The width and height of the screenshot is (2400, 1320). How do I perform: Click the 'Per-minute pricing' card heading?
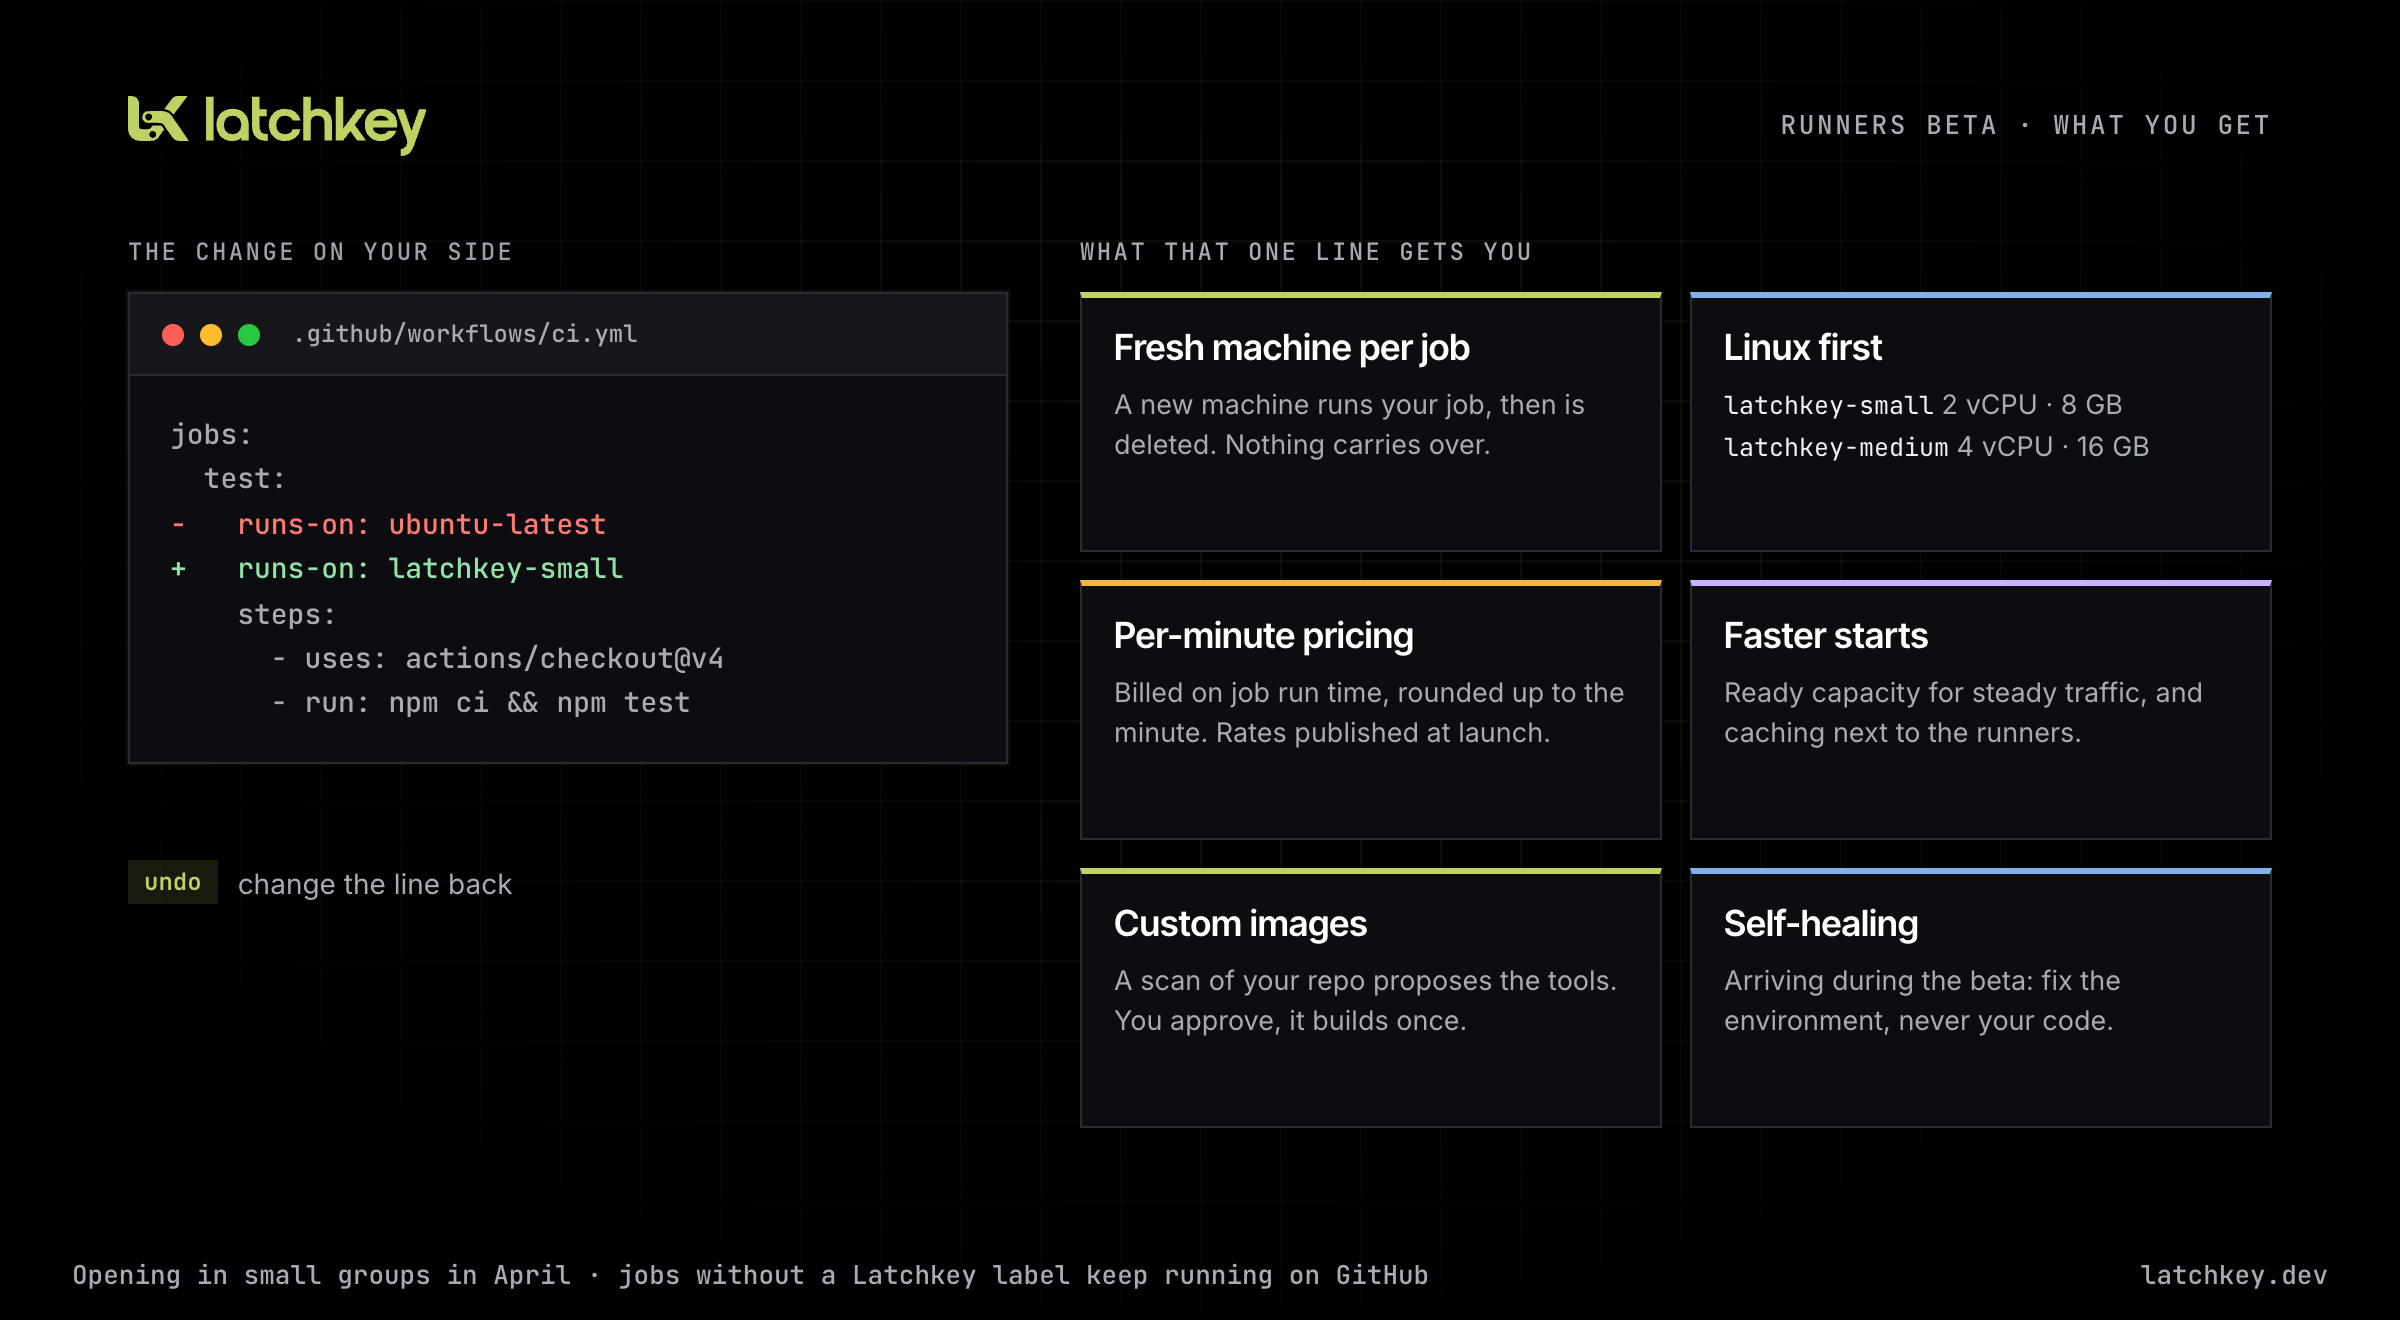[1263, 636]
